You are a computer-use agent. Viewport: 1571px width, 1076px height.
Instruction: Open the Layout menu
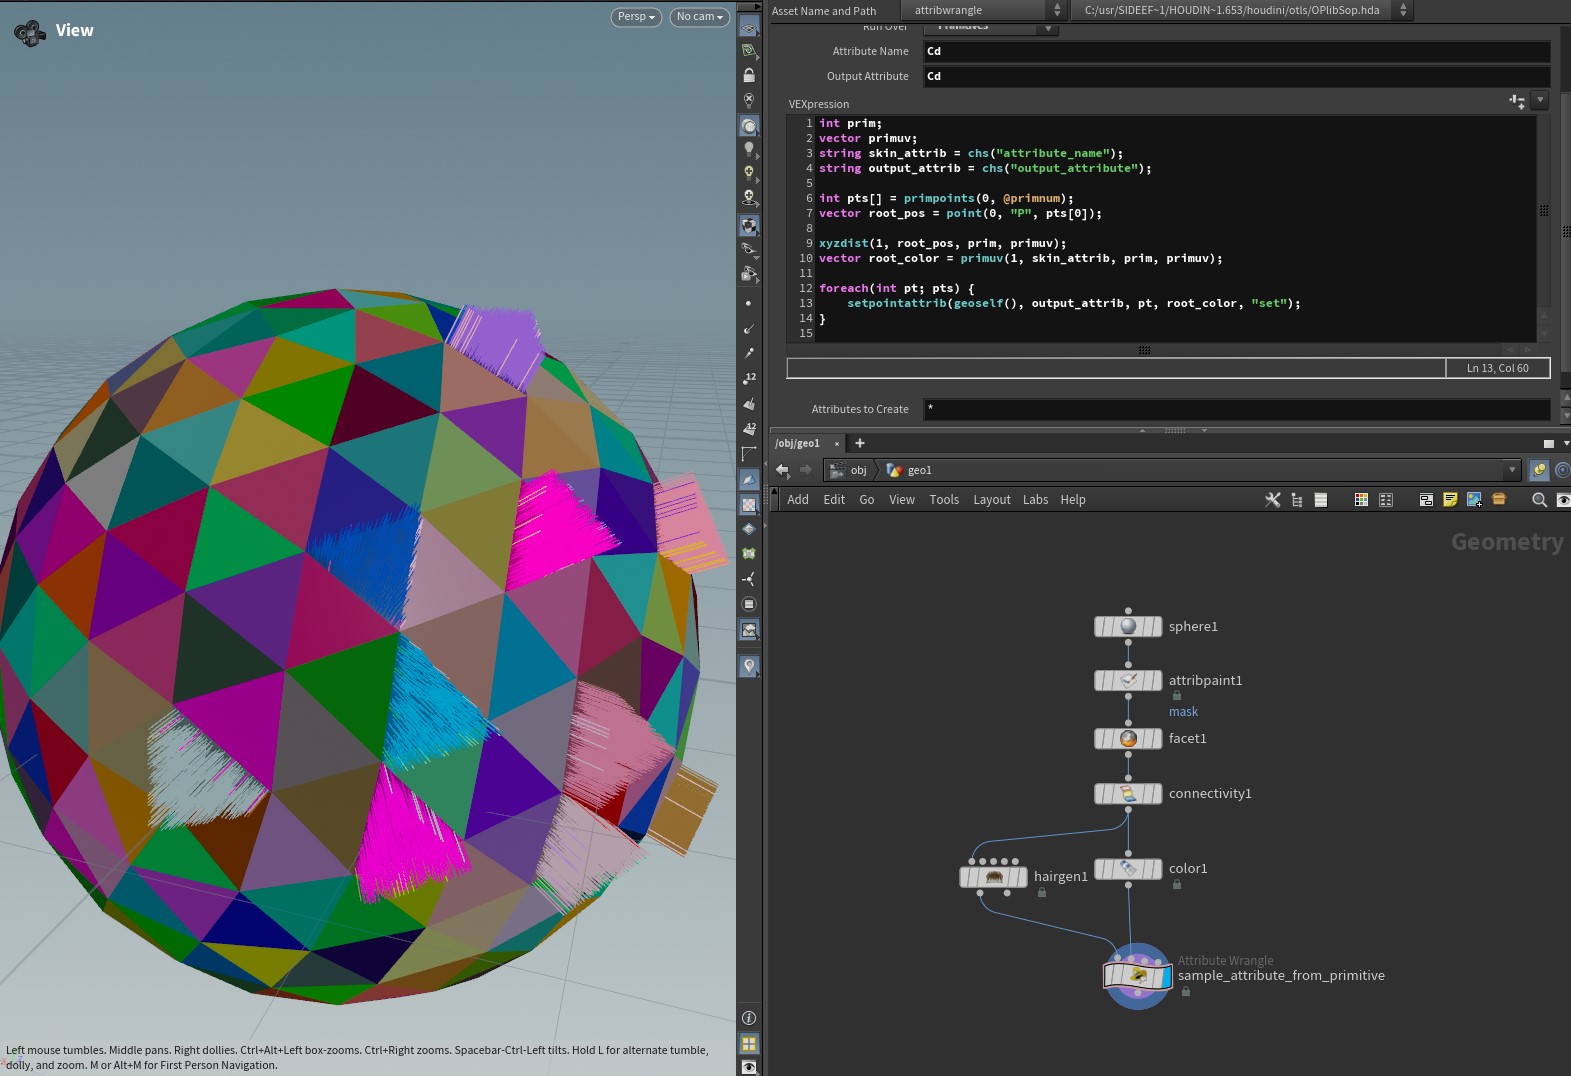pos(992,499)
